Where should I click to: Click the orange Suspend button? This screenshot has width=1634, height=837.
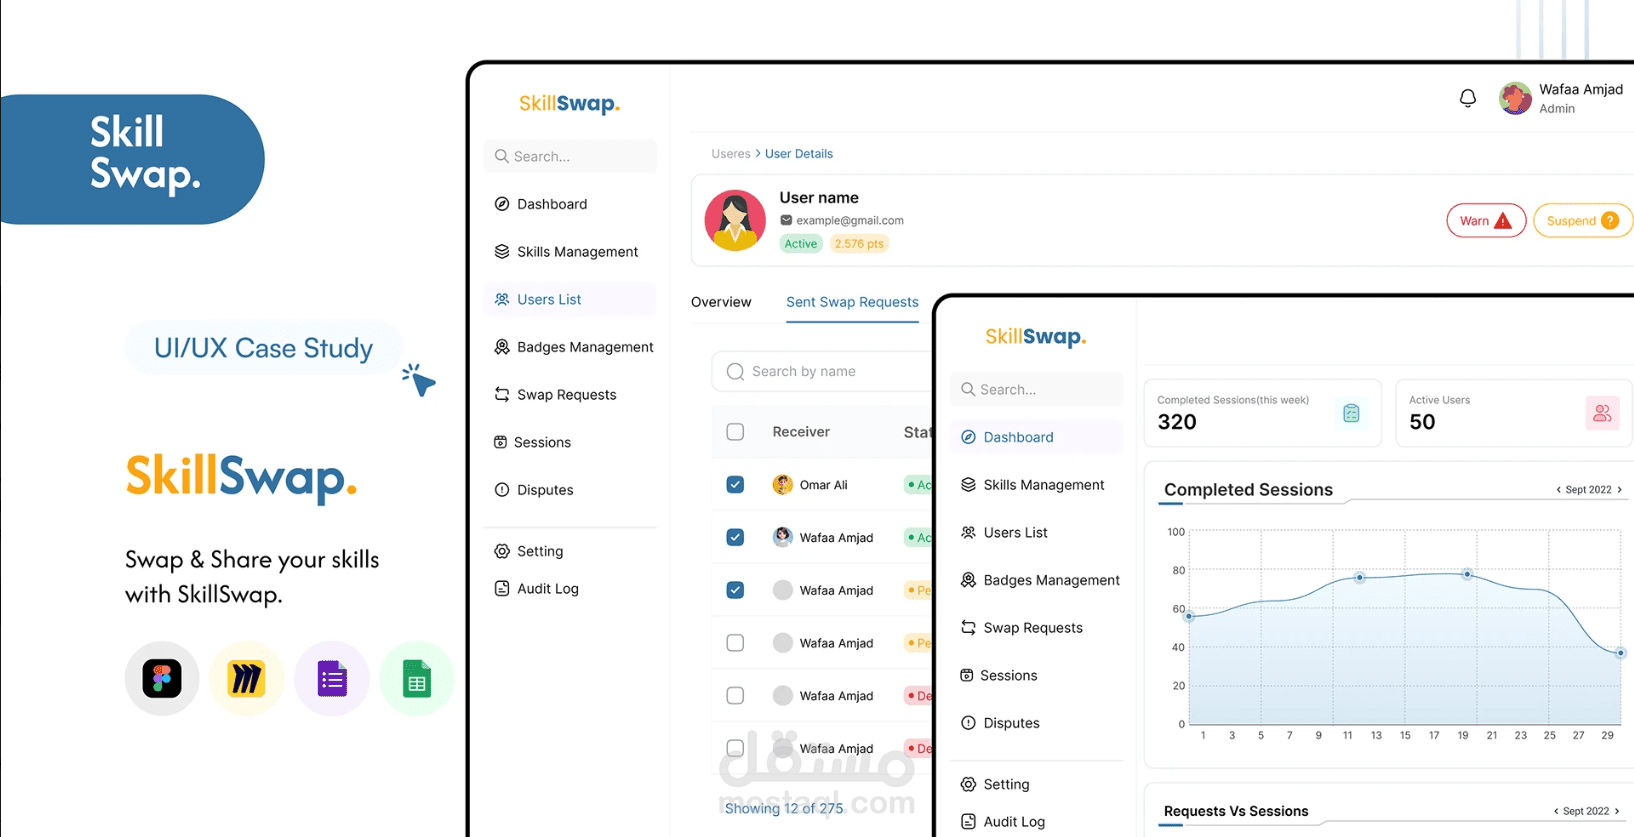point(1583,221)
